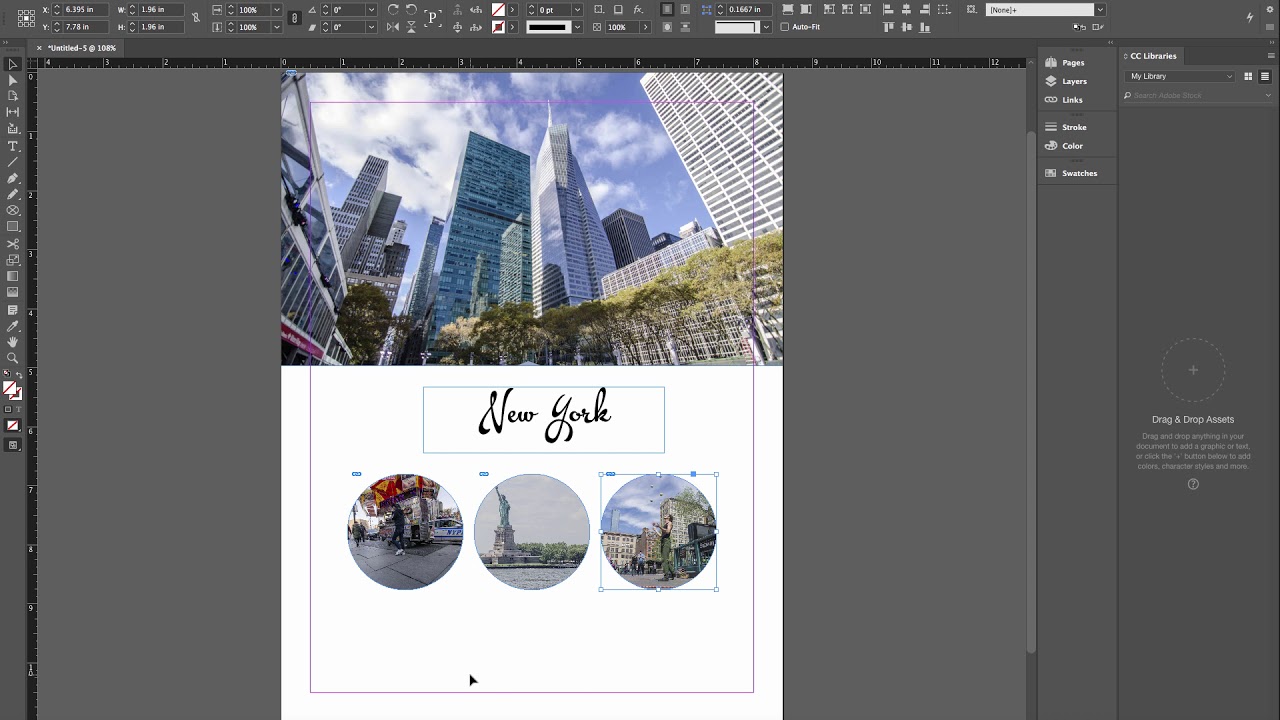Select the Line tool
The width and height of the screenshot is (1280, 720).
pos(12,162)
